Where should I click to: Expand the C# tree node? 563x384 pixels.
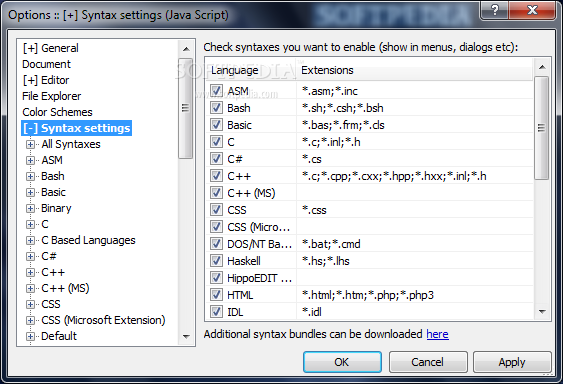pyautogui.click(x=31, y=256)
